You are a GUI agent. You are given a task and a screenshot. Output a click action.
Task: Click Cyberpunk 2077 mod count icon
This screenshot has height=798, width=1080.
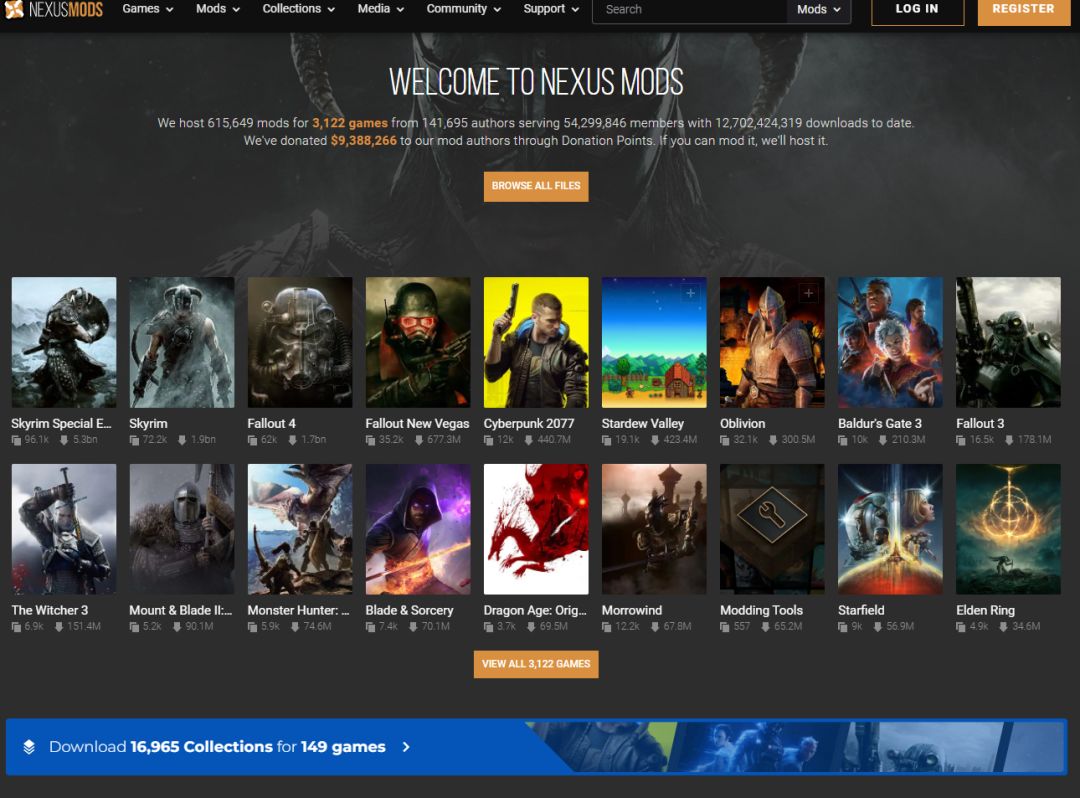click(x=489, y=440)
